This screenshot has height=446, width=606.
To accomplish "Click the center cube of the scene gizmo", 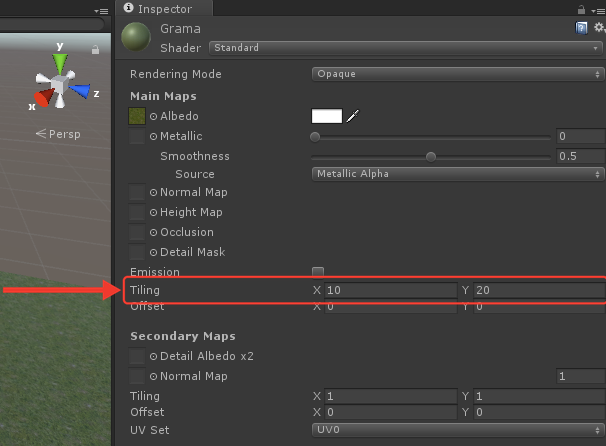I will point(60,84).
